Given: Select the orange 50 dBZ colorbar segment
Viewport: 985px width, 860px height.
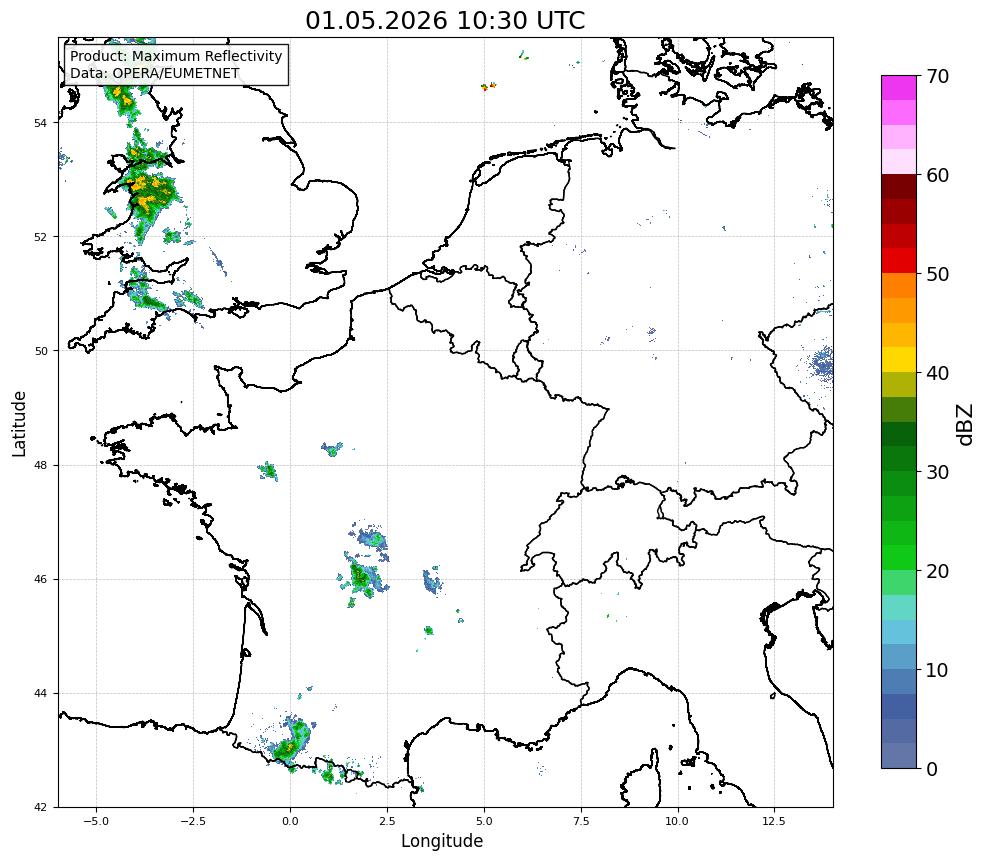Looking at the screenshot, I should 899,285.
